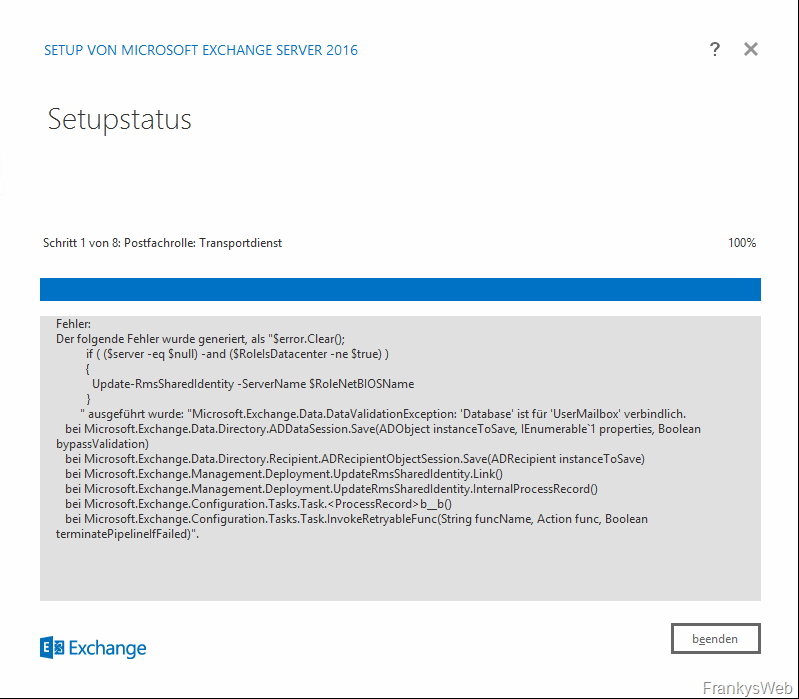Click the Update-RmsSharedIdentity command line
Viewport: 799px width, 699px height.
click(252, 384)
